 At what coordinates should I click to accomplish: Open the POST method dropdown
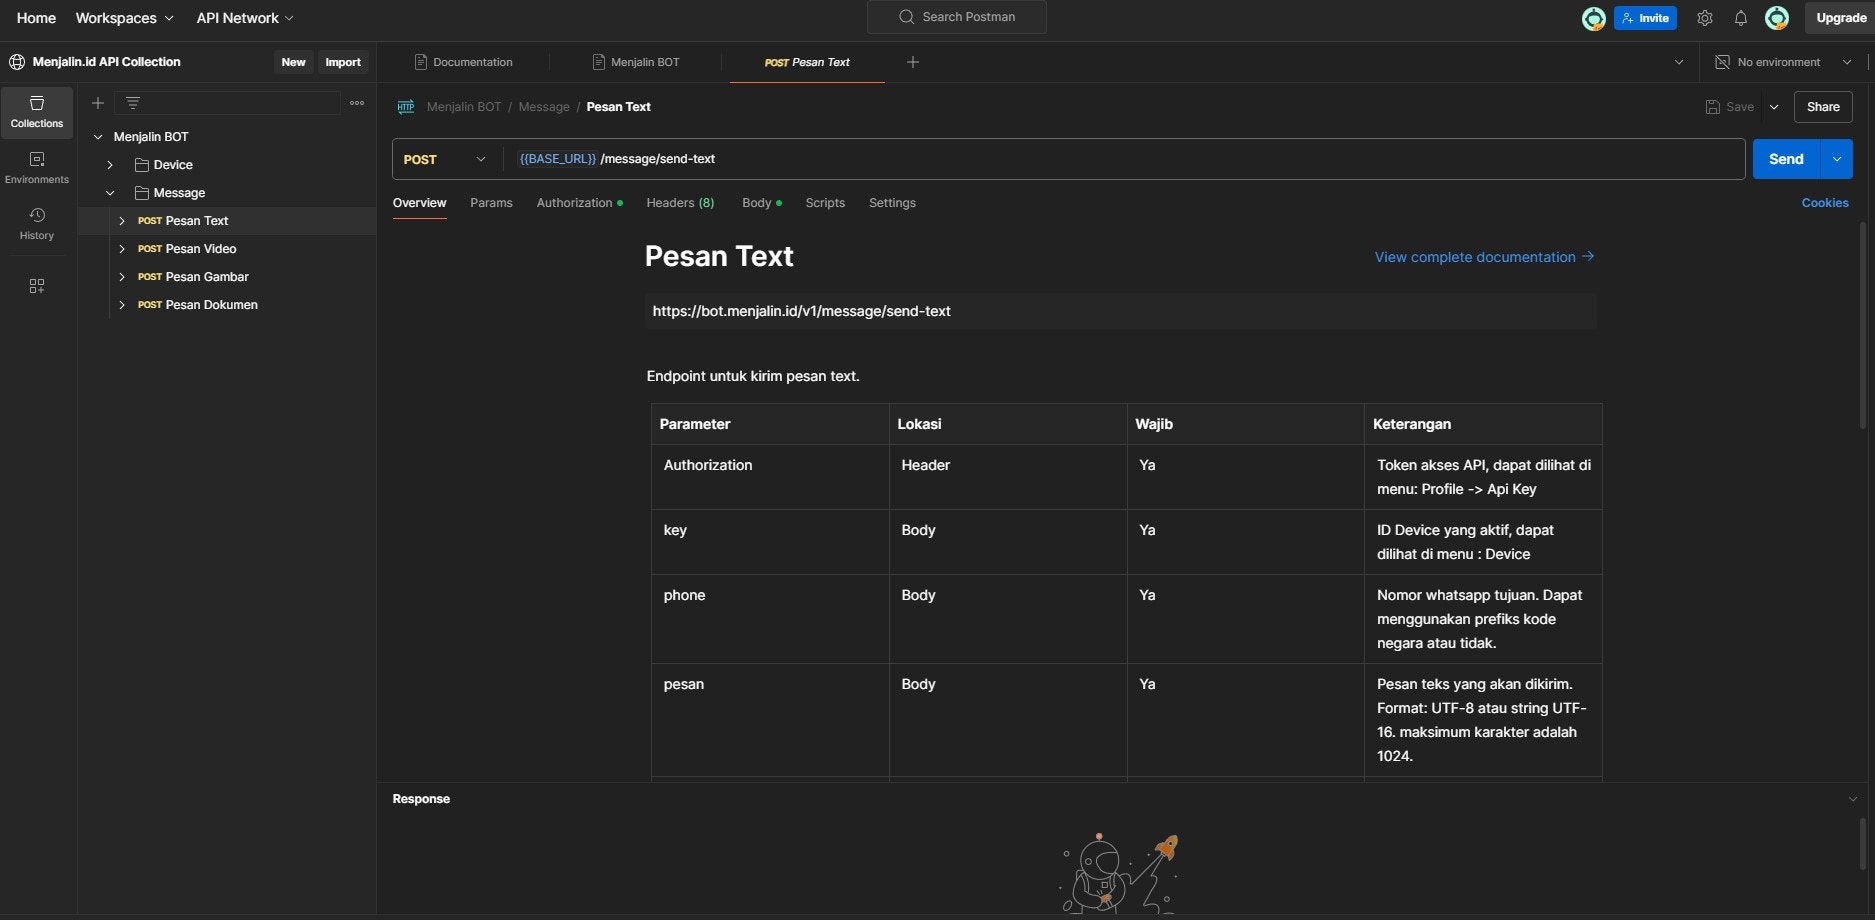tap(445, 159)
